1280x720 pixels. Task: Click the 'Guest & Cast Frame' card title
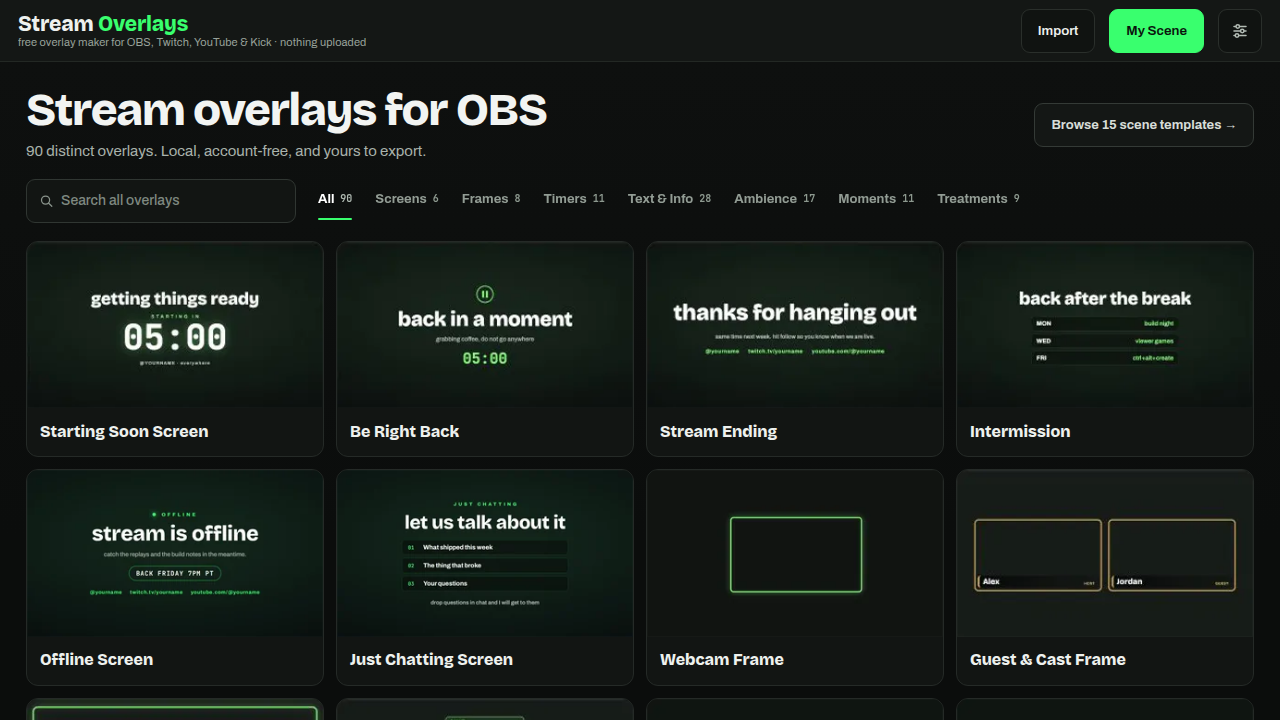tap(1048, 660)
